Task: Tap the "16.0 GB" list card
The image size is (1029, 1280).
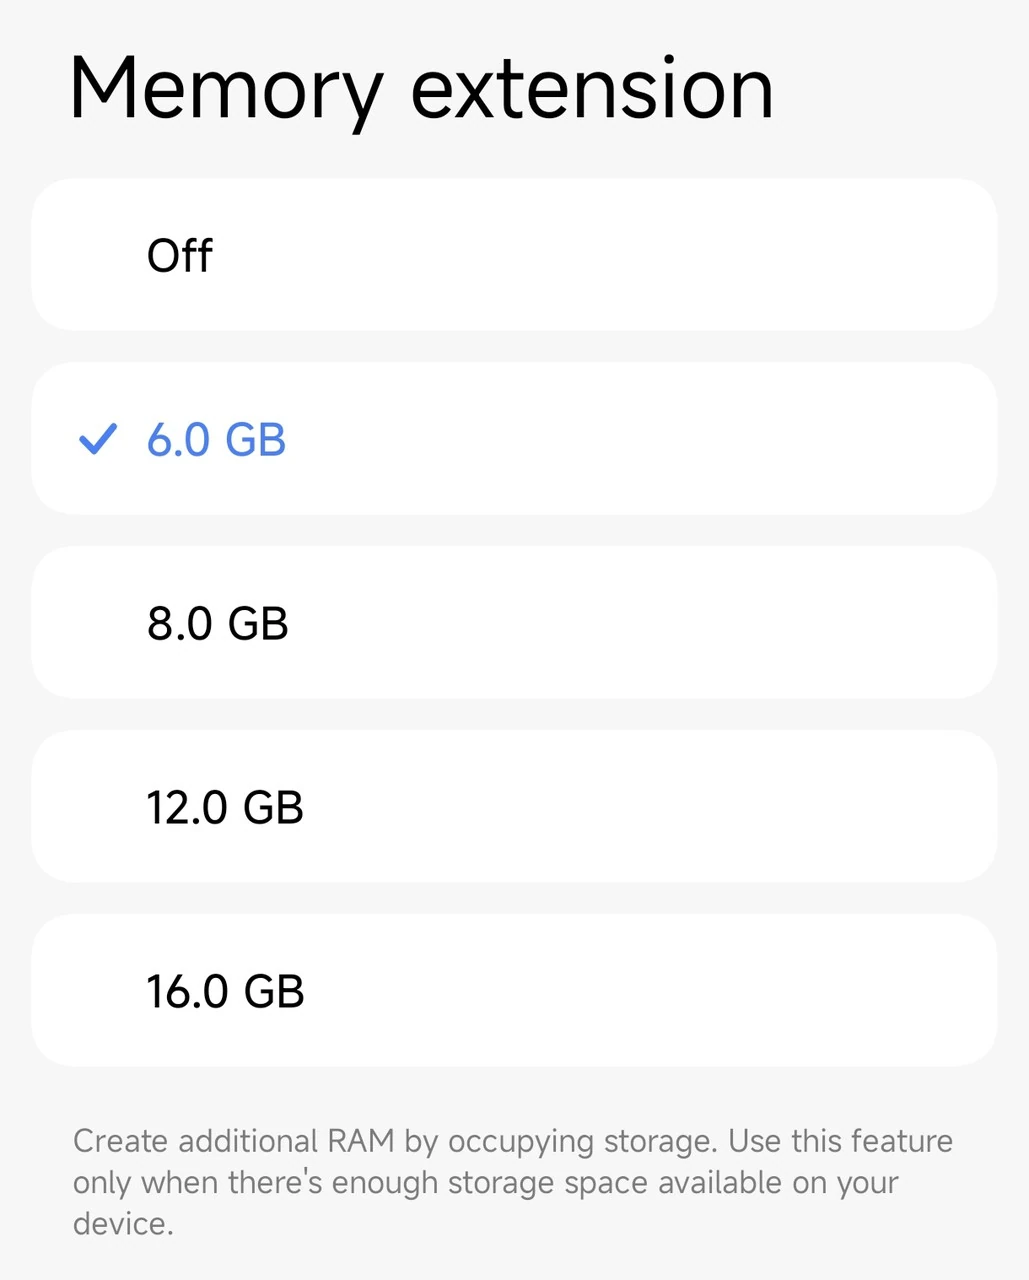Action: (x=514, y=991)
